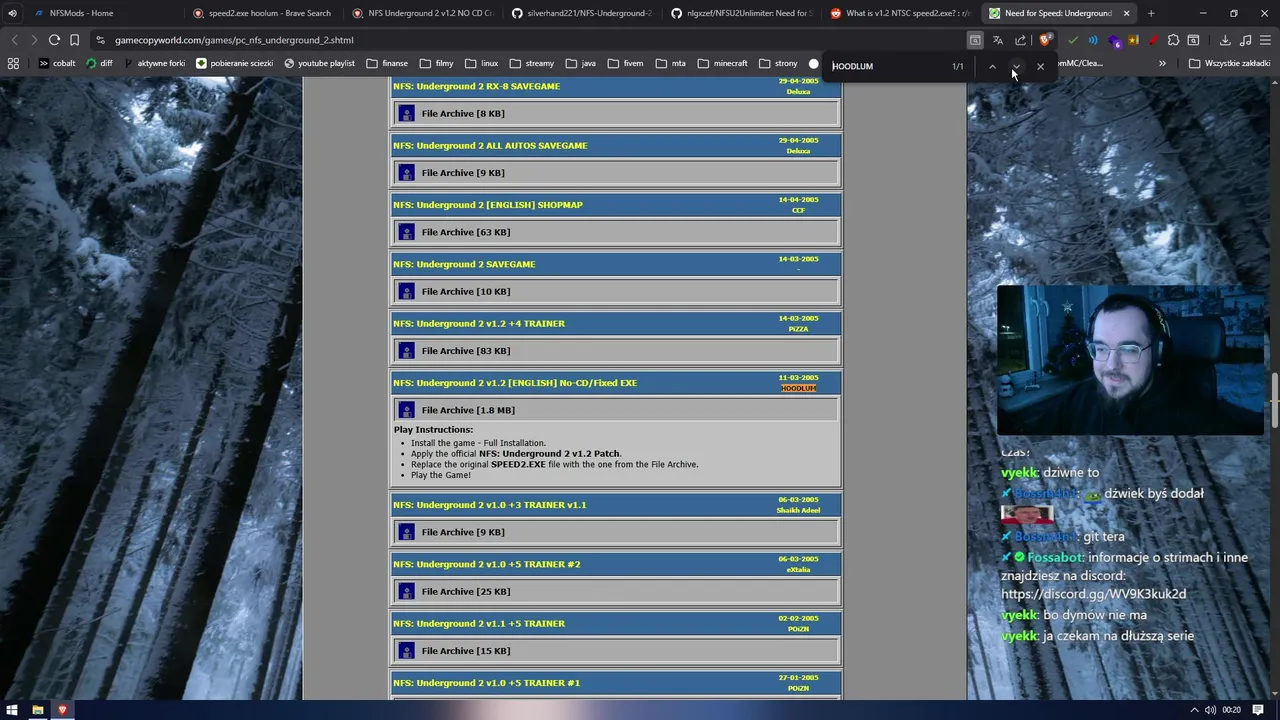The image size is (1280, 720).
Task: Expand the mta bookmarks folder
Action: coord(670,63)
